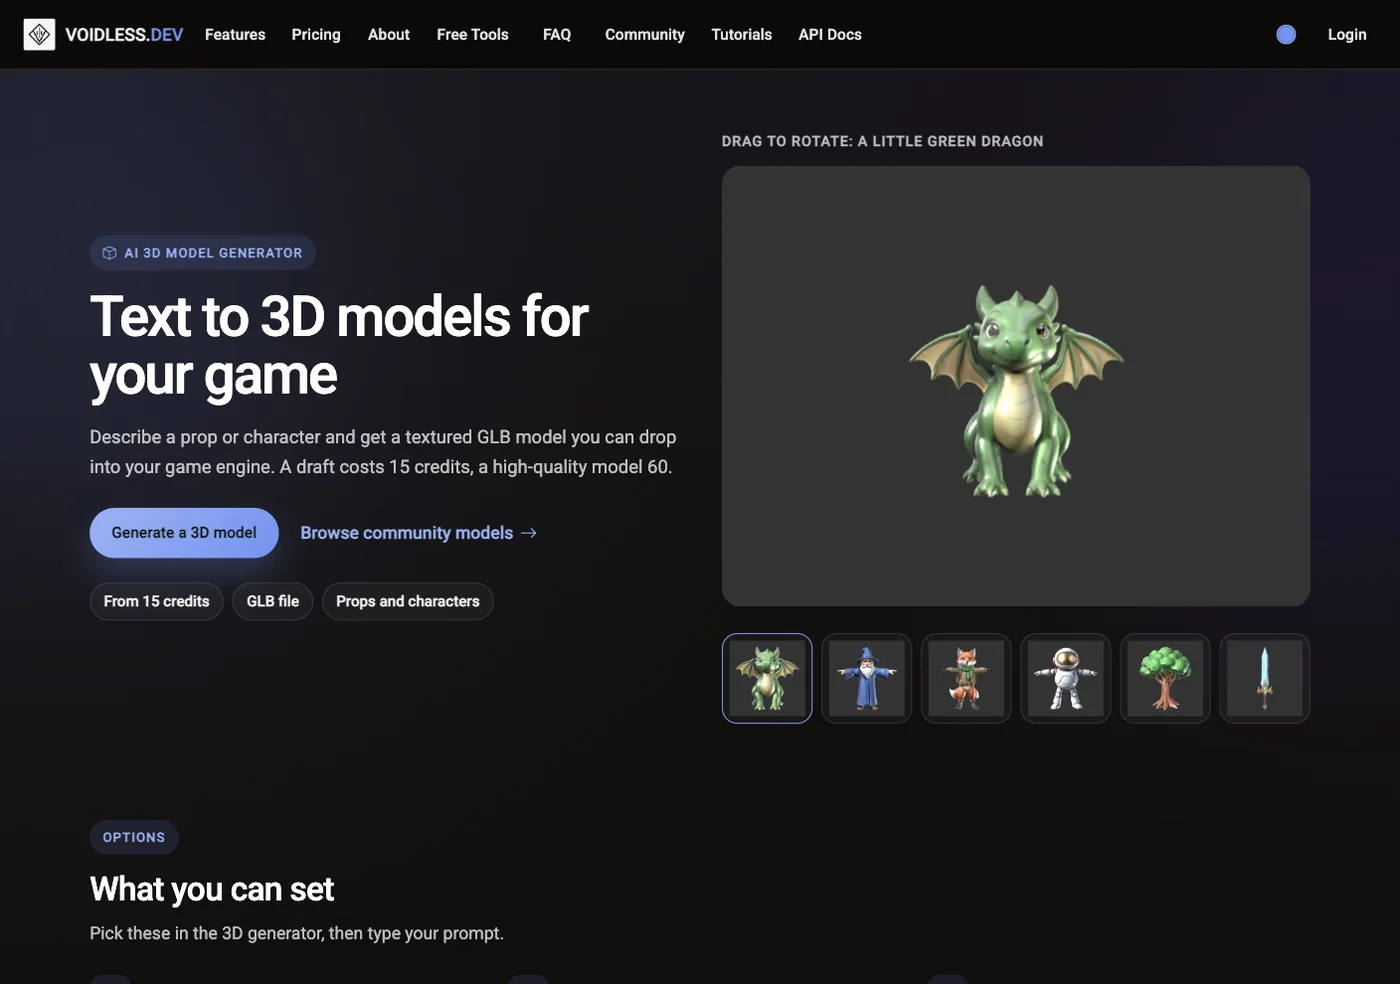1400x984 pixels.
Task: Click the dragon in the 3D viewer
Action: [1016, 391]
